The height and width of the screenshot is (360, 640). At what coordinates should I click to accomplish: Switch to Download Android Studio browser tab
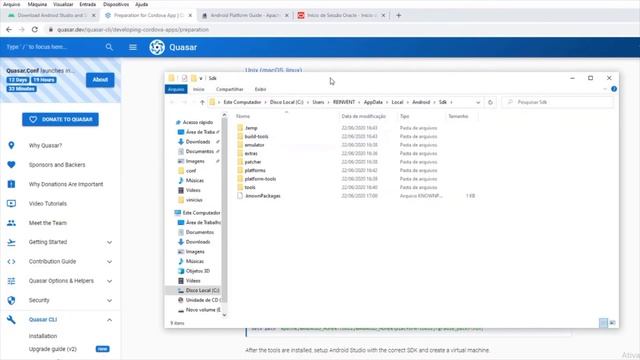(x=52, y=16)
